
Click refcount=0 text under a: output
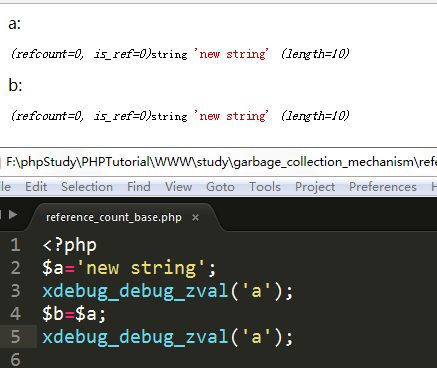[x=48, y=54]
